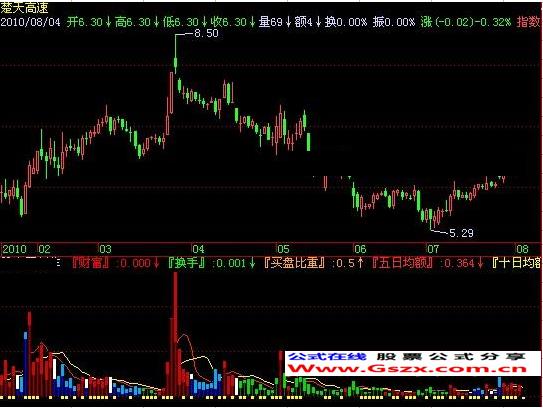Image resolution: width=543 pixels, height=408 pixels.
Task: Click the 指数 label in header
Action: click(x=528, y=22)
